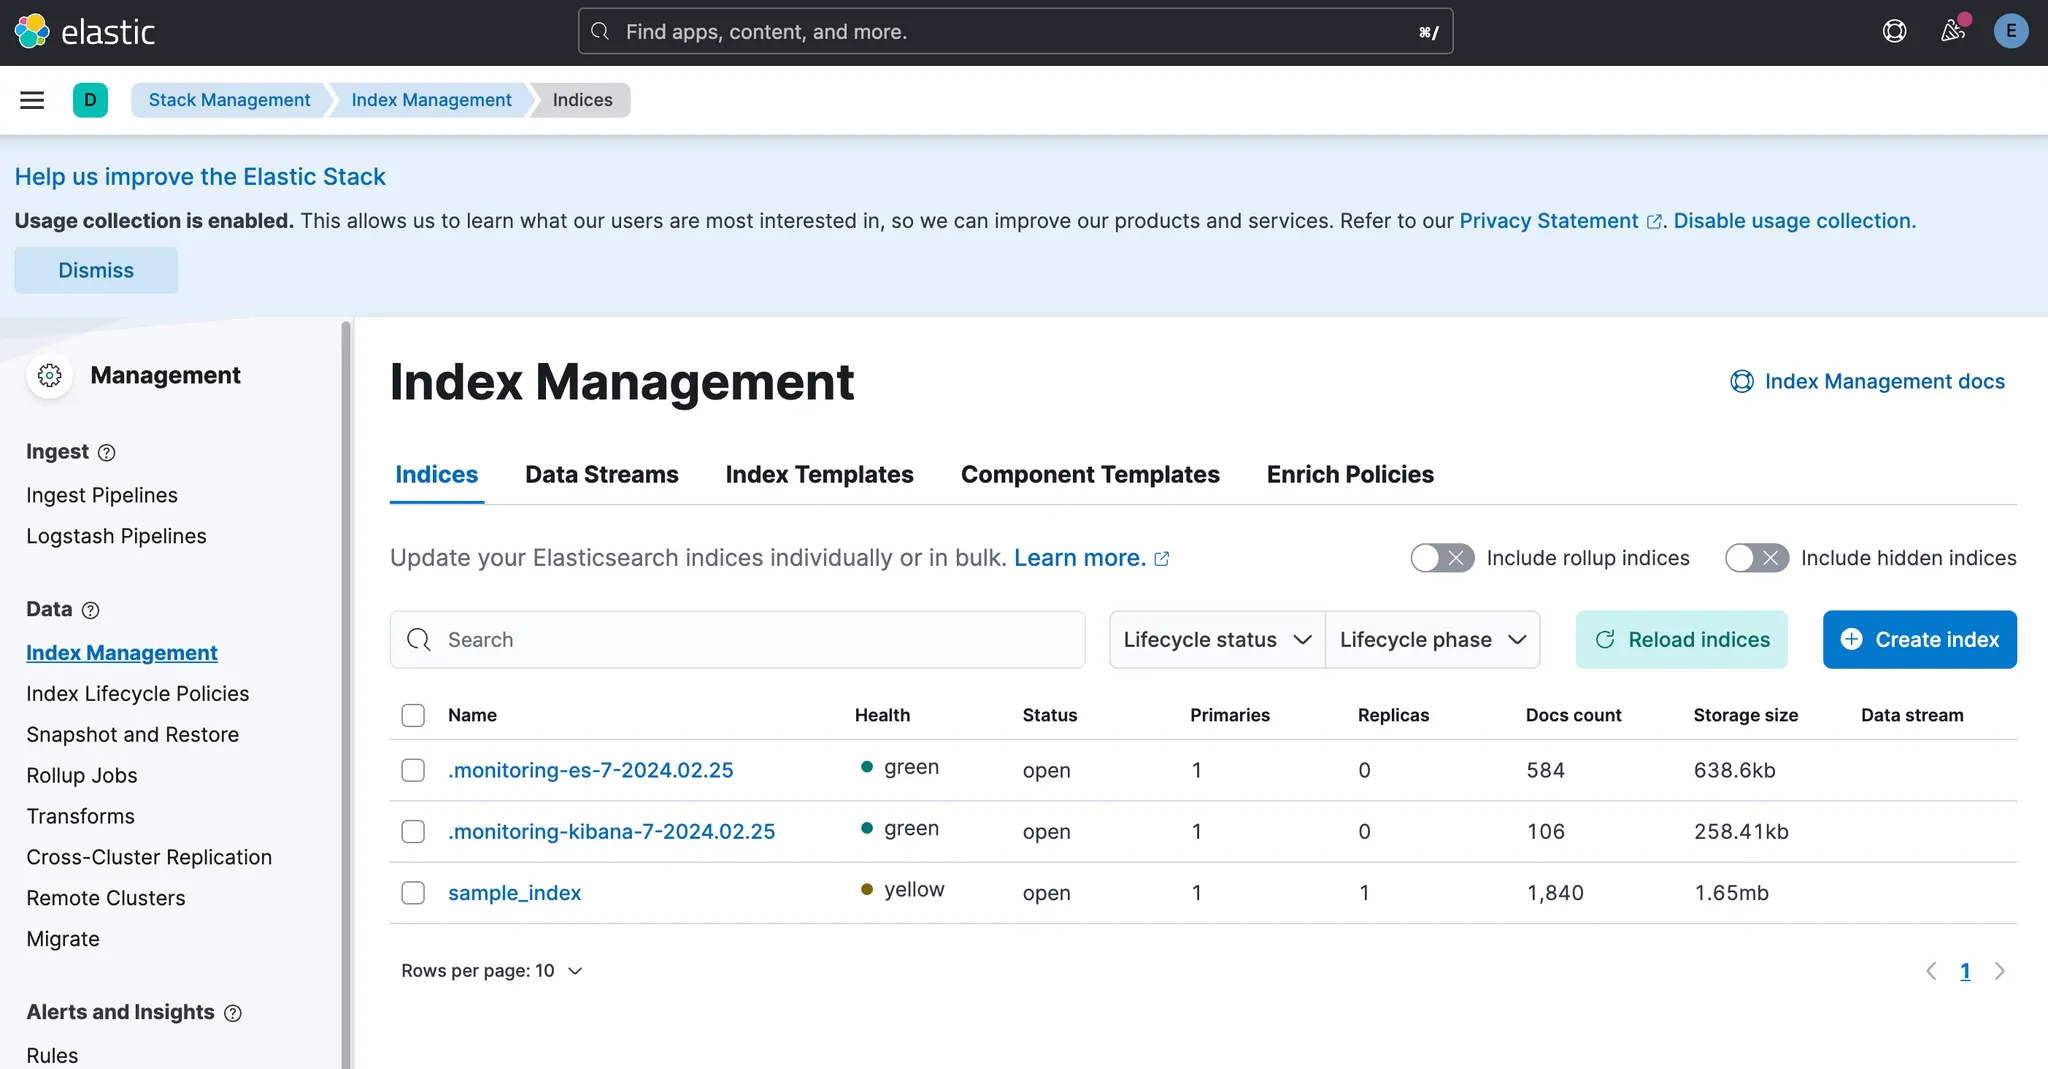
Task: Click the help icon beside Alerts and Insights
Action: pyautogui.click(x=233, y=1013)
